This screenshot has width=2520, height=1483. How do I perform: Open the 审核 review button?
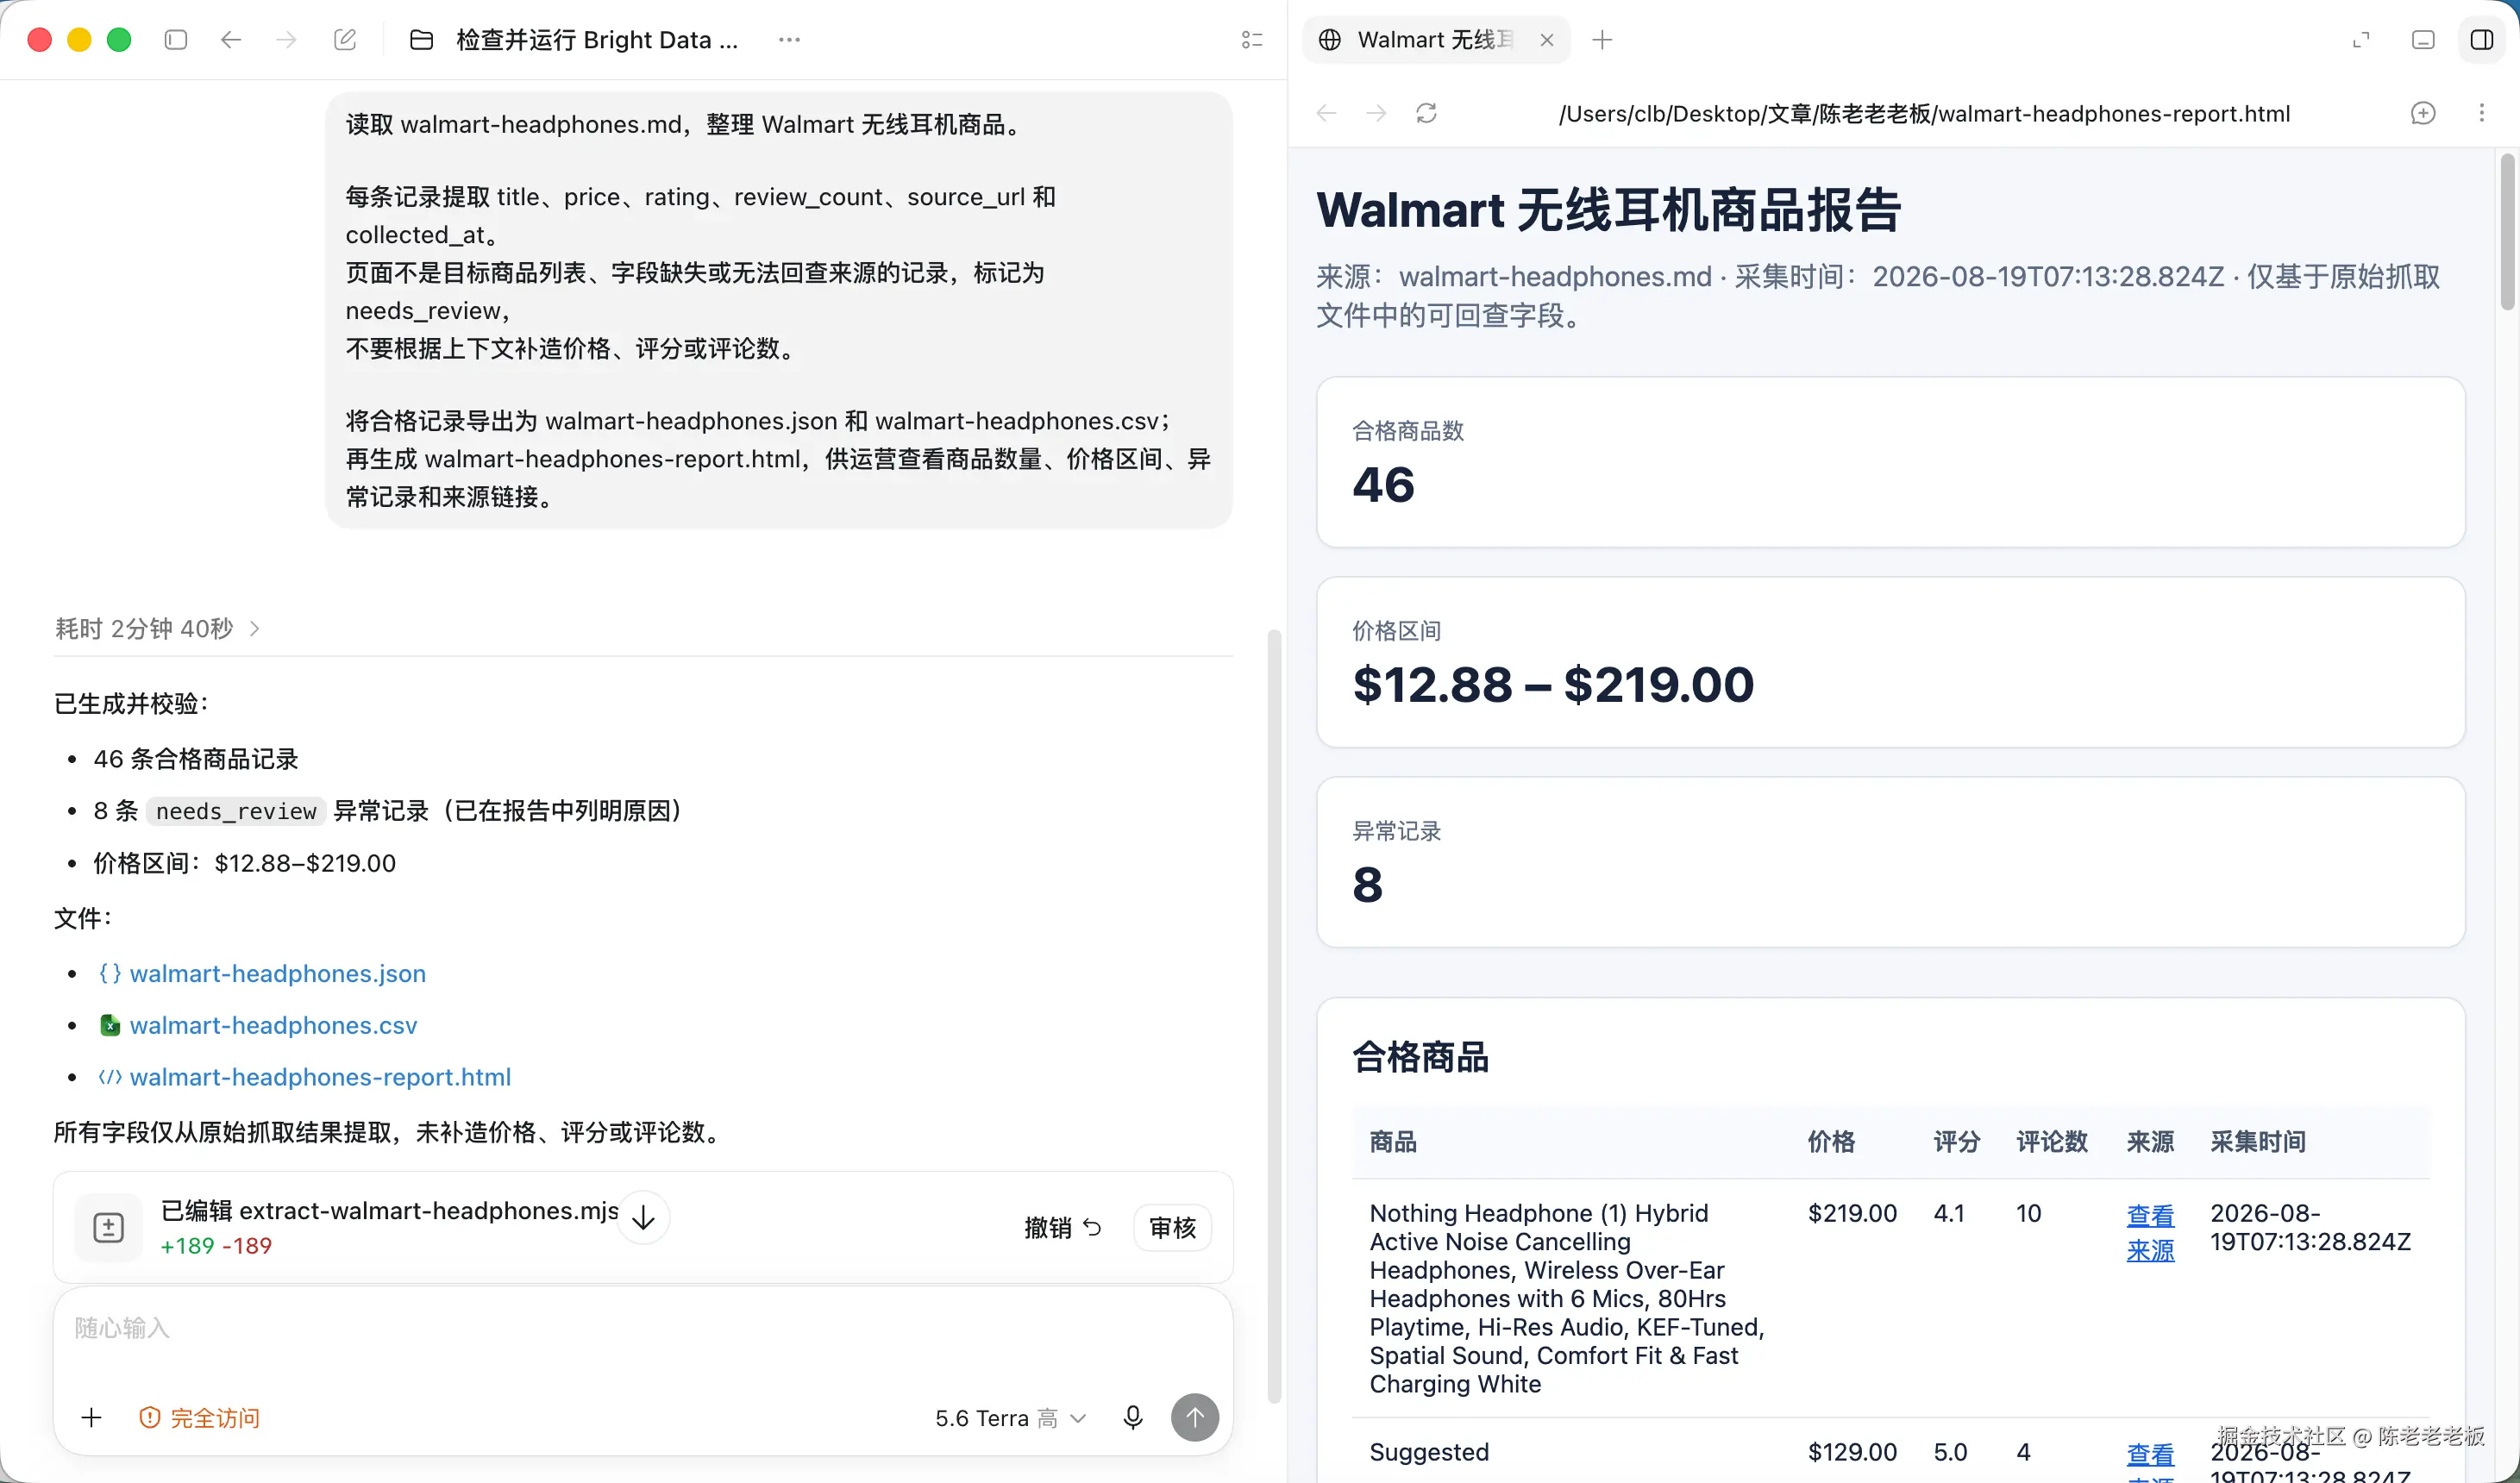[1172, 1227]
